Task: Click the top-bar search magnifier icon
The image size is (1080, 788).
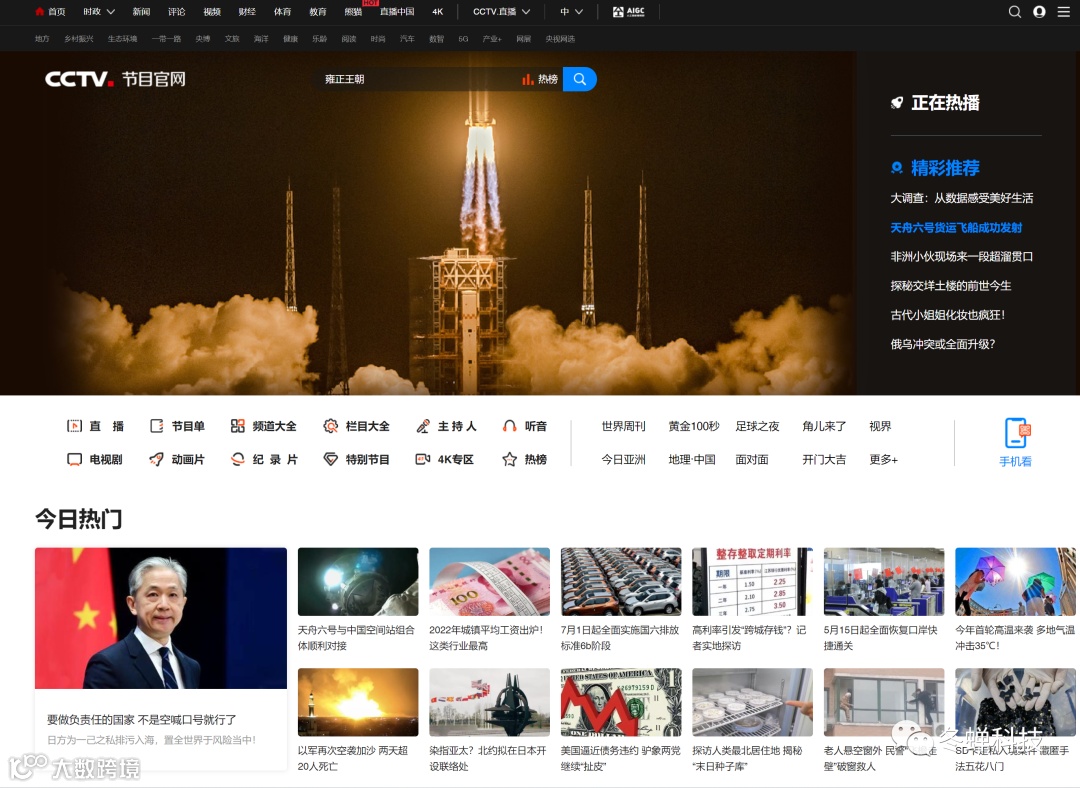Action: 1015,12
